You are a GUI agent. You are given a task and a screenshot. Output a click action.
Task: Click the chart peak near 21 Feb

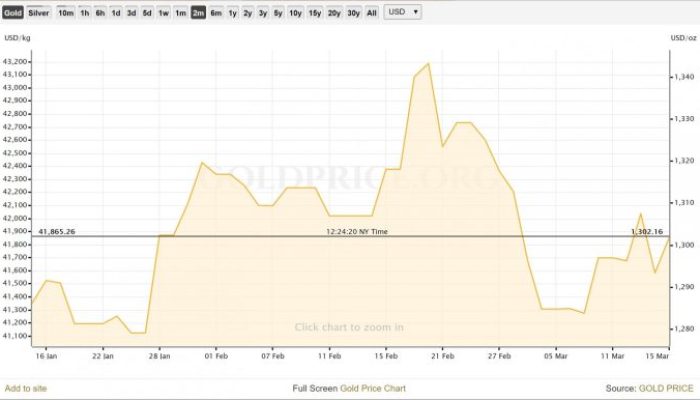[428, 63]
